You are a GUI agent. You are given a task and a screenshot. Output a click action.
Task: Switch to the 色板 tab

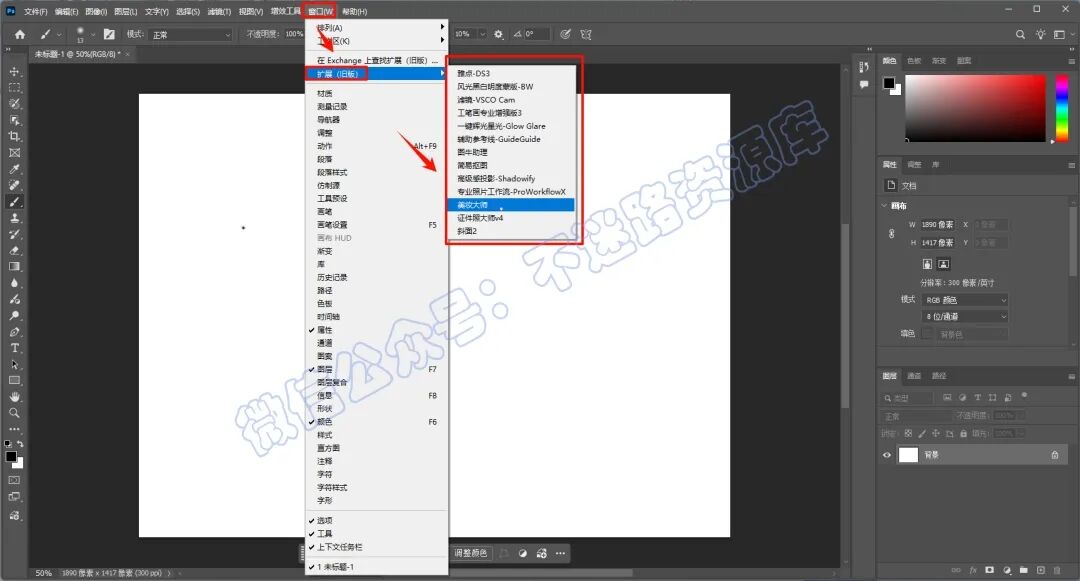coord(914,61)
